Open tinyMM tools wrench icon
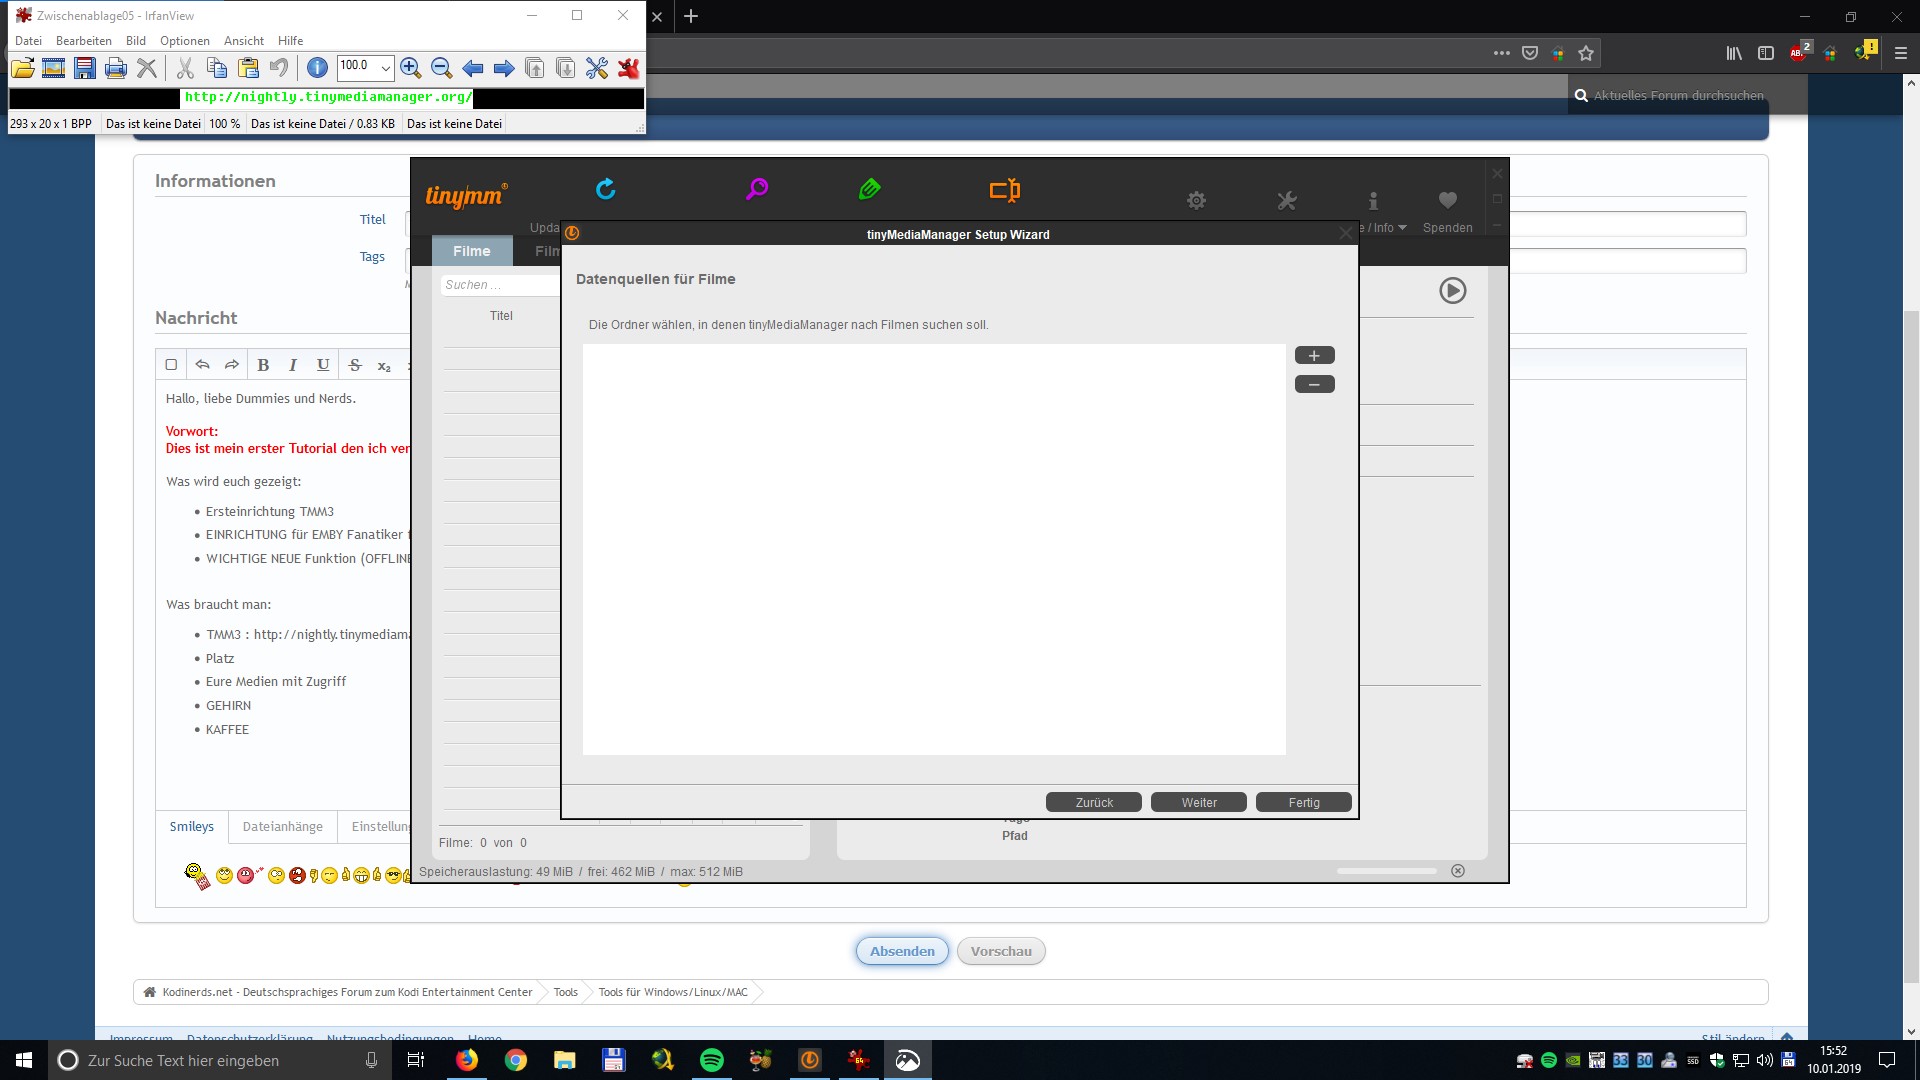Image resolution: width=1920 pixels, height=1080 pixels. pyautogui.click(x=1287, y=200)
